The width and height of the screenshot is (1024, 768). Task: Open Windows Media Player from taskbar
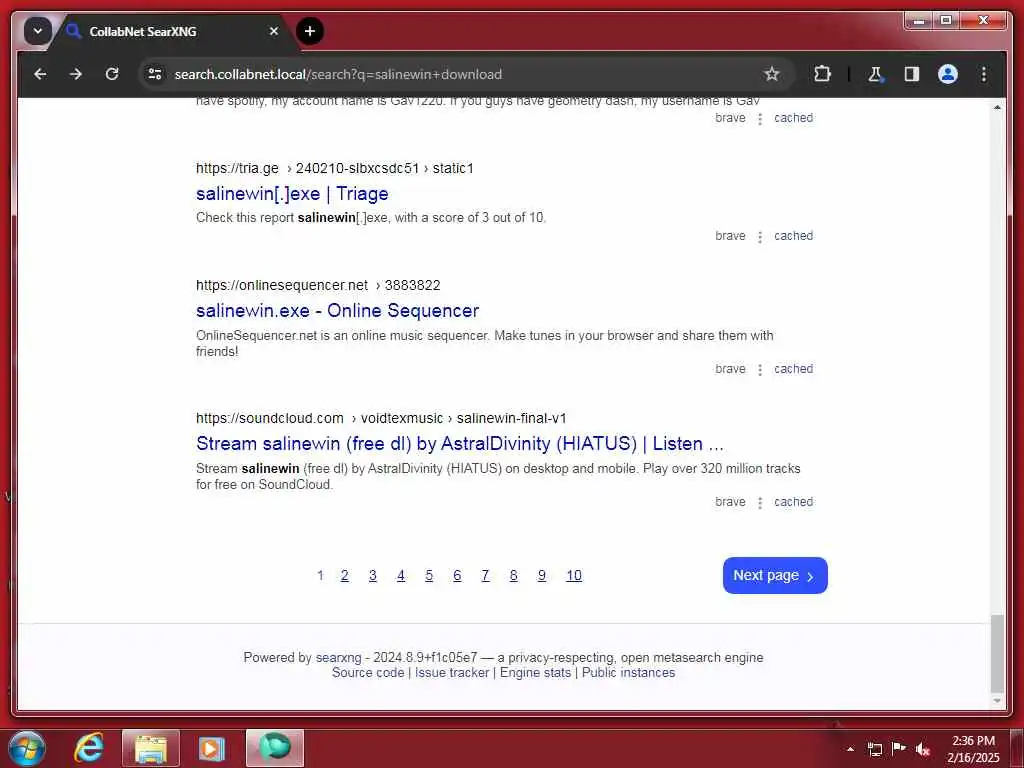tap(212, 748)
